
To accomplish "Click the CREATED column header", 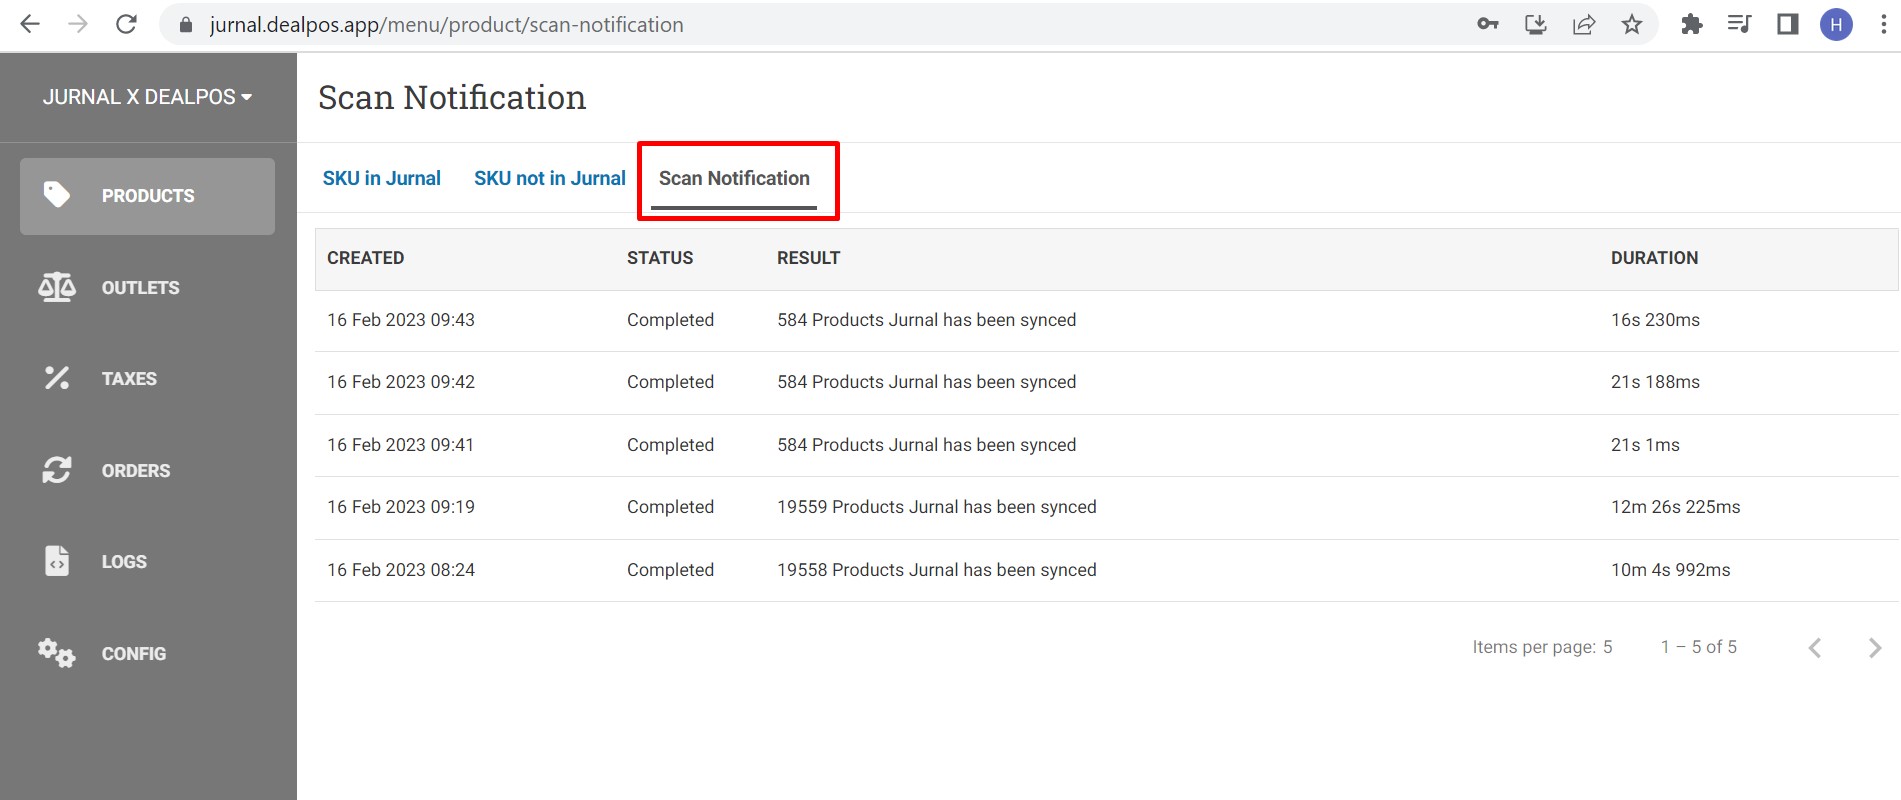I will [366, 258].
